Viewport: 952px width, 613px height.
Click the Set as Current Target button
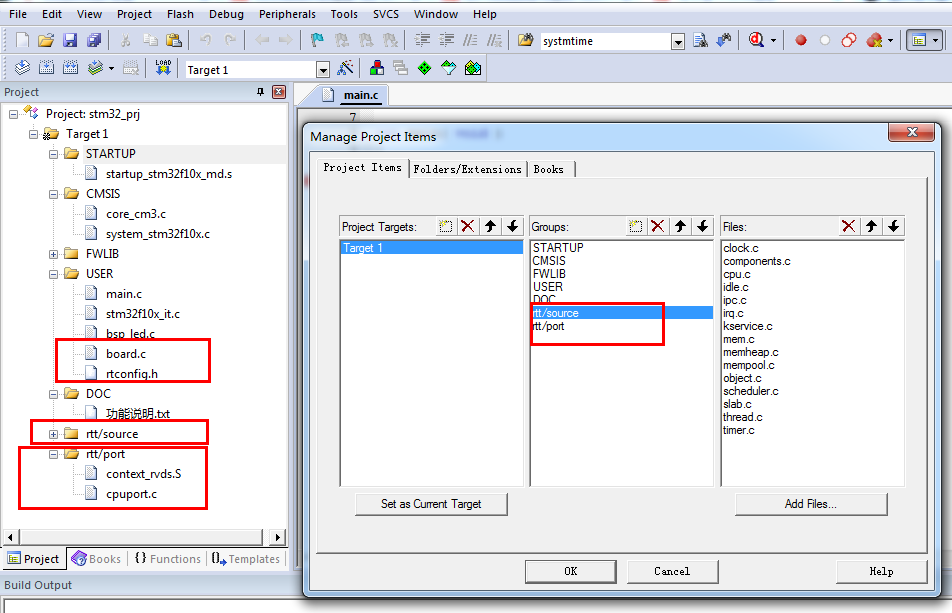(x=431, y=504)
